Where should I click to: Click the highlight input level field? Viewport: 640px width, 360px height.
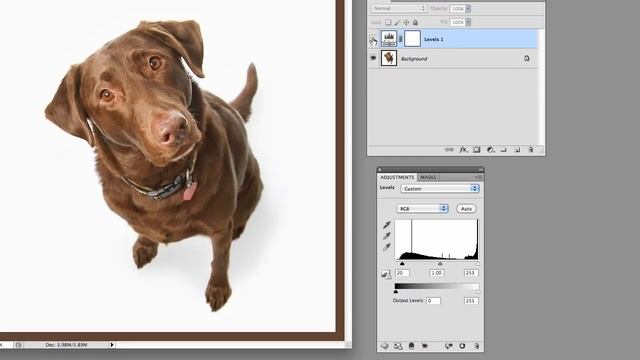point(471,273)
